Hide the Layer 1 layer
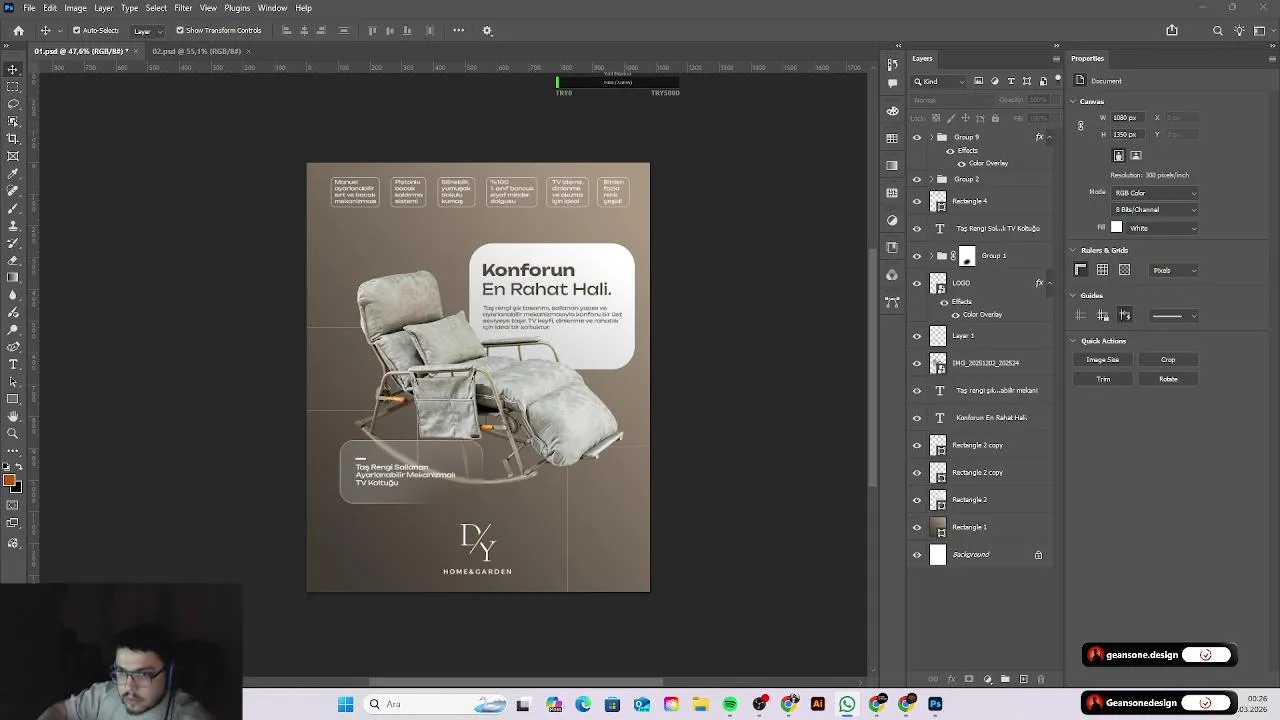 point(917,337)
